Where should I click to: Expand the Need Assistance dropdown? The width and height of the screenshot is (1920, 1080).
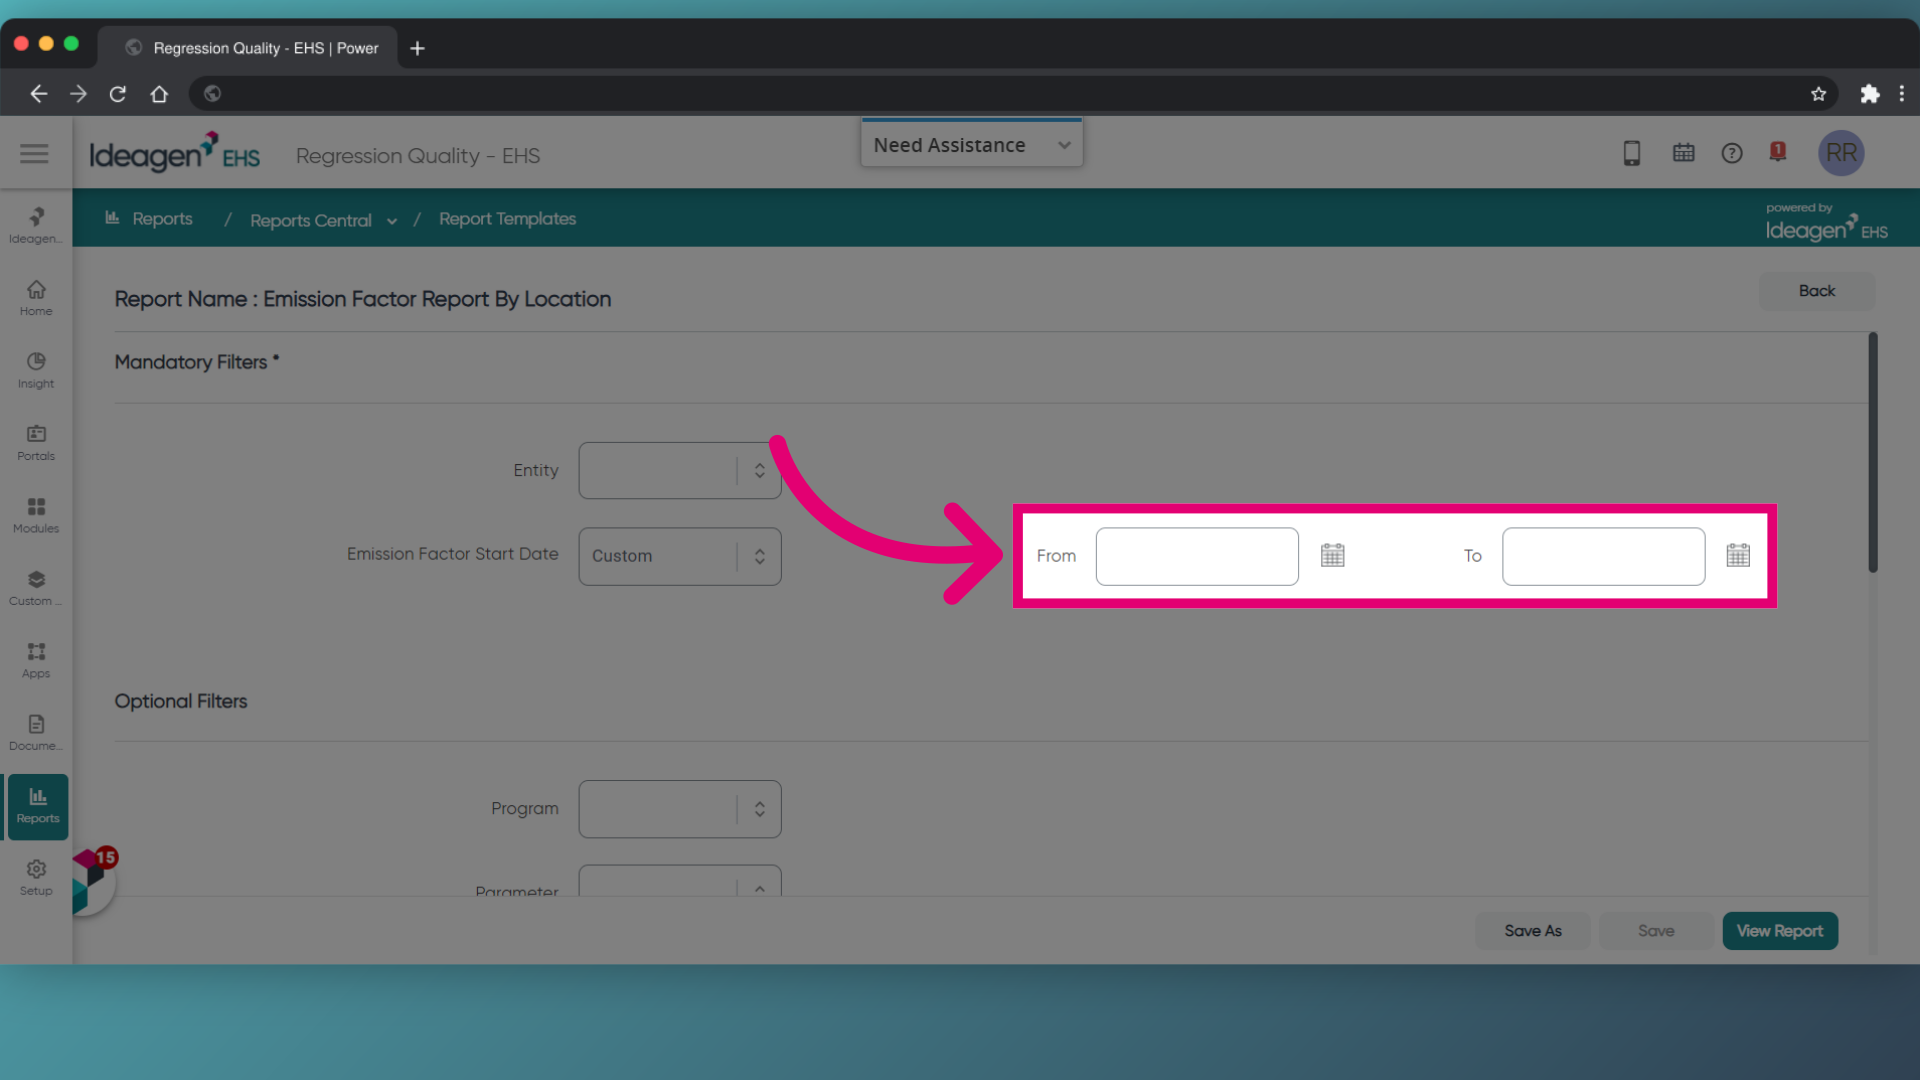coord(972,144)
